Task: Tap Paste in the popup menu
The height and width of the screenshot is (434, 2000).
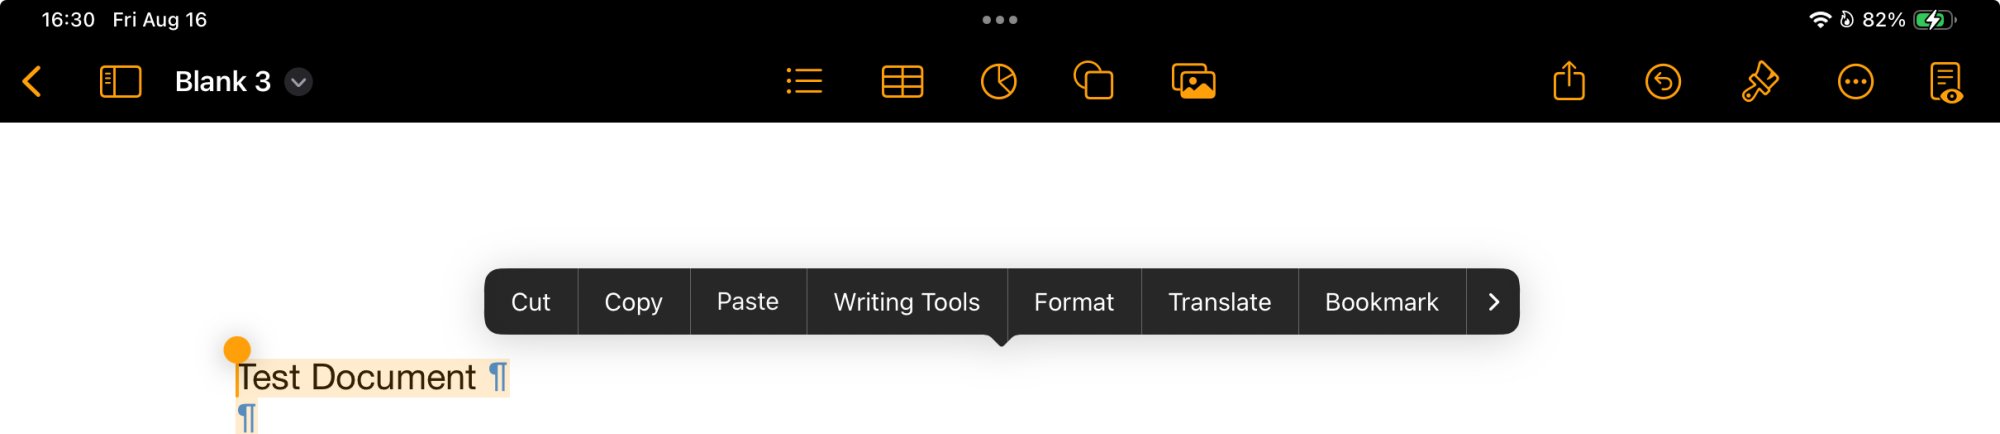Action: [747, 302]
